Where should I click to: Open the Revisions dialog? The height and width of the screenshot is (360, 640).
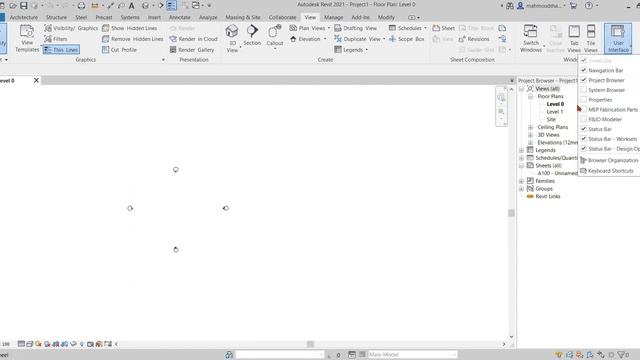(474, 39)
